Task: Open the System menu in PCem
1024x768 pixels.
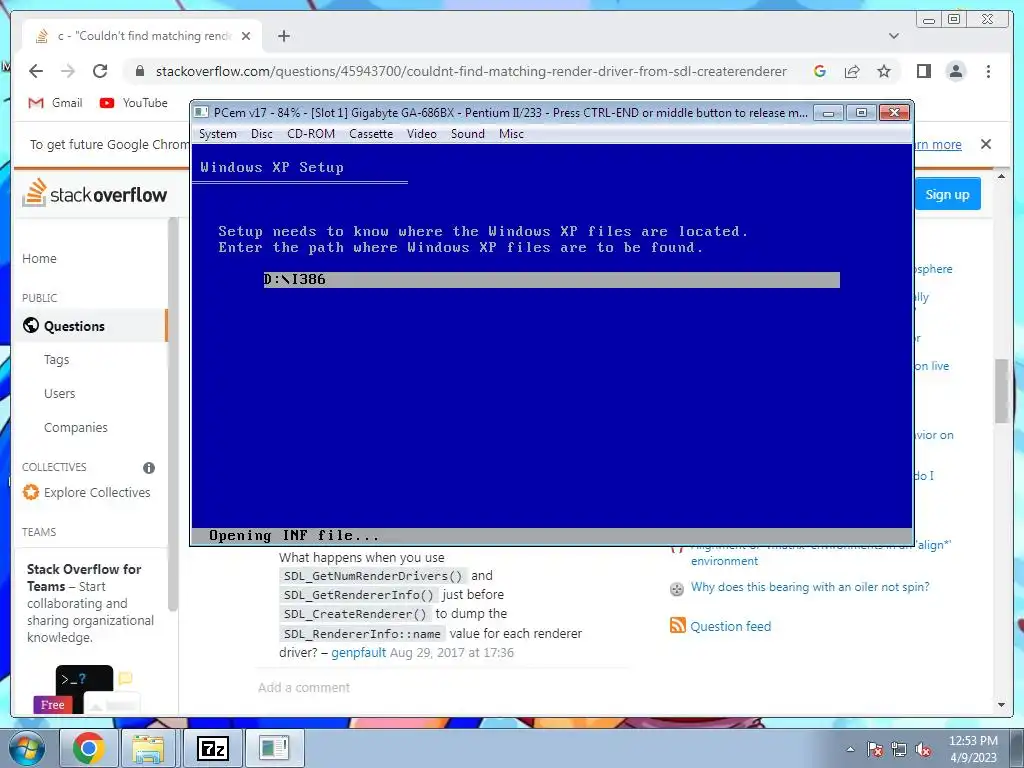Action: pos(217,134)
